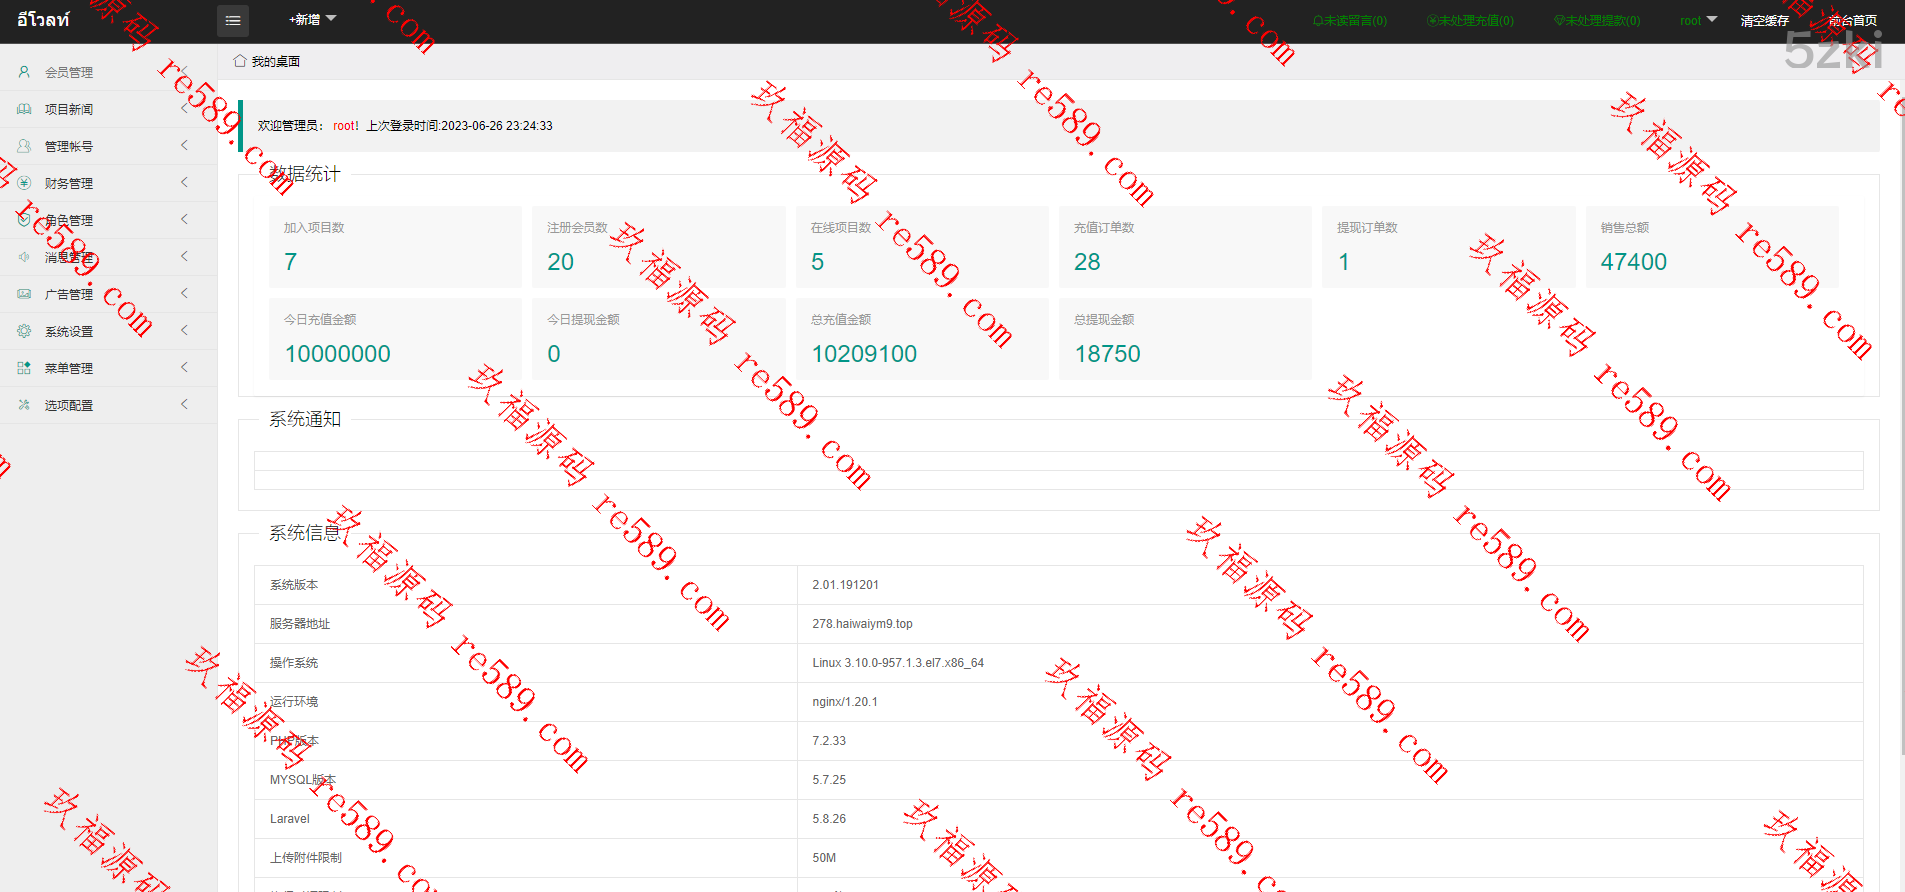Expand the 消息管理 chevron arrow
Viewport: 1905px width, 892px height.
pos(184,257)
